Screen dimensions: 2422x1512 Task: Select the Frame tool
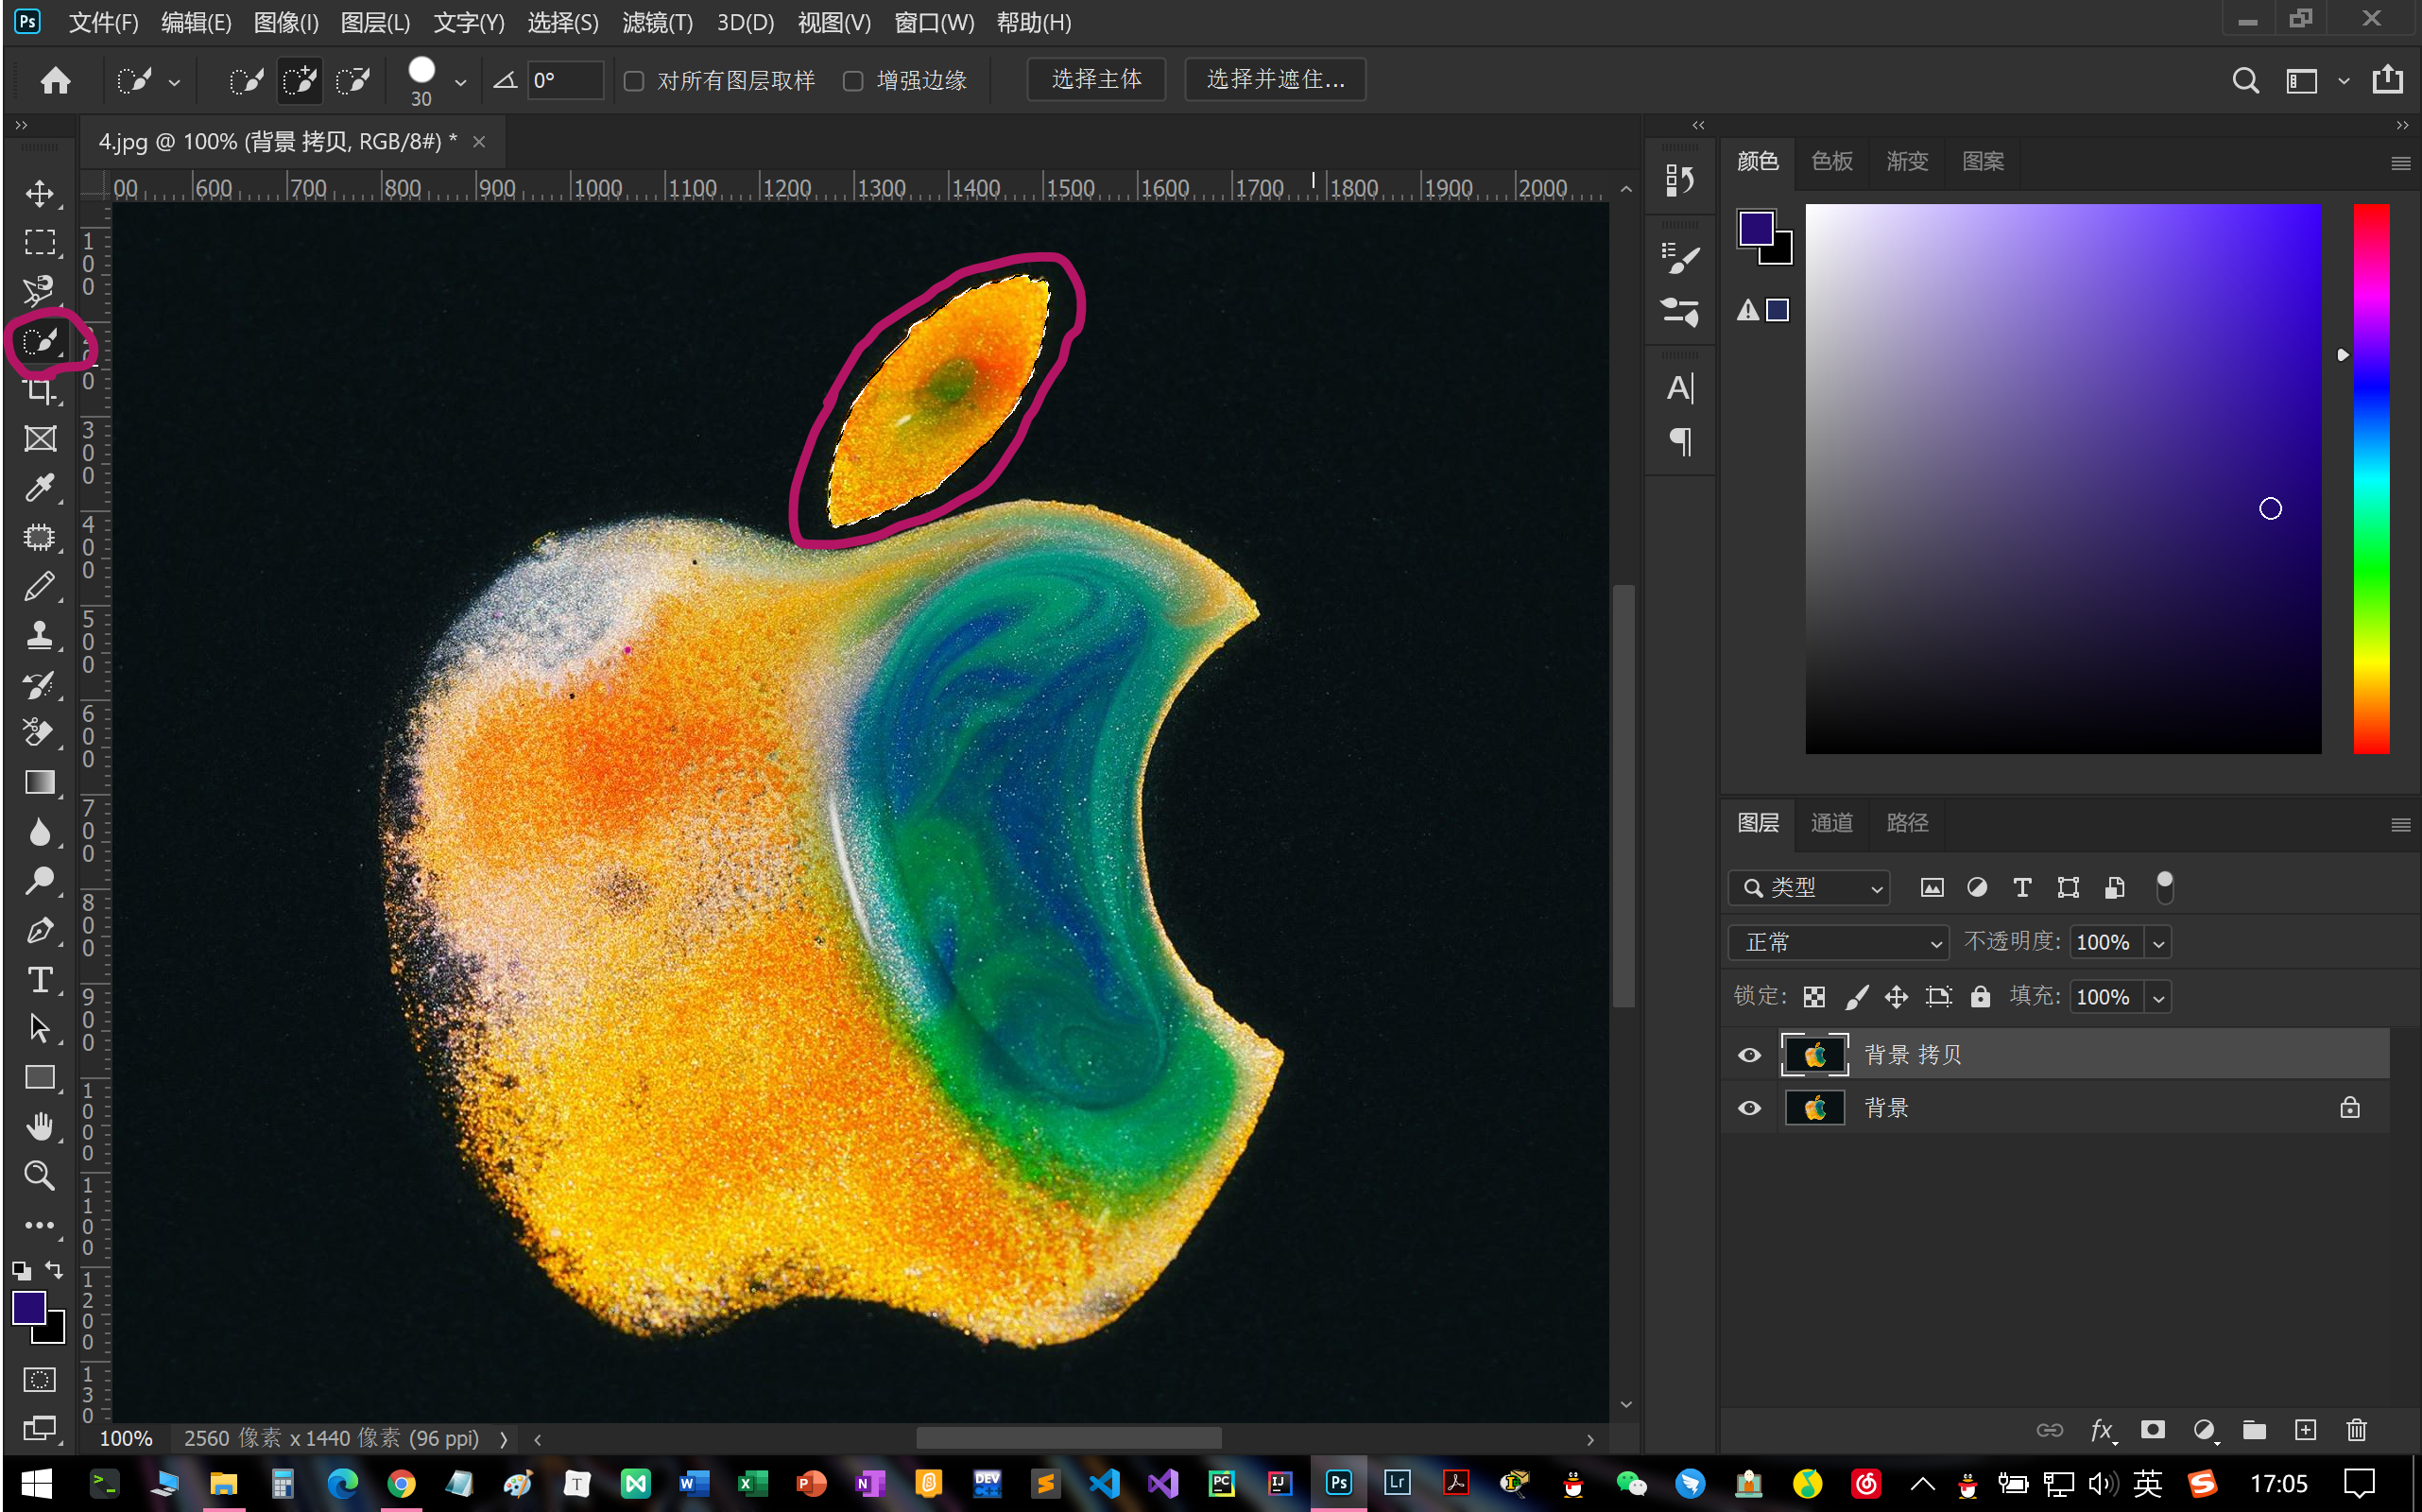pyautogui.click(x=40, y=439)
